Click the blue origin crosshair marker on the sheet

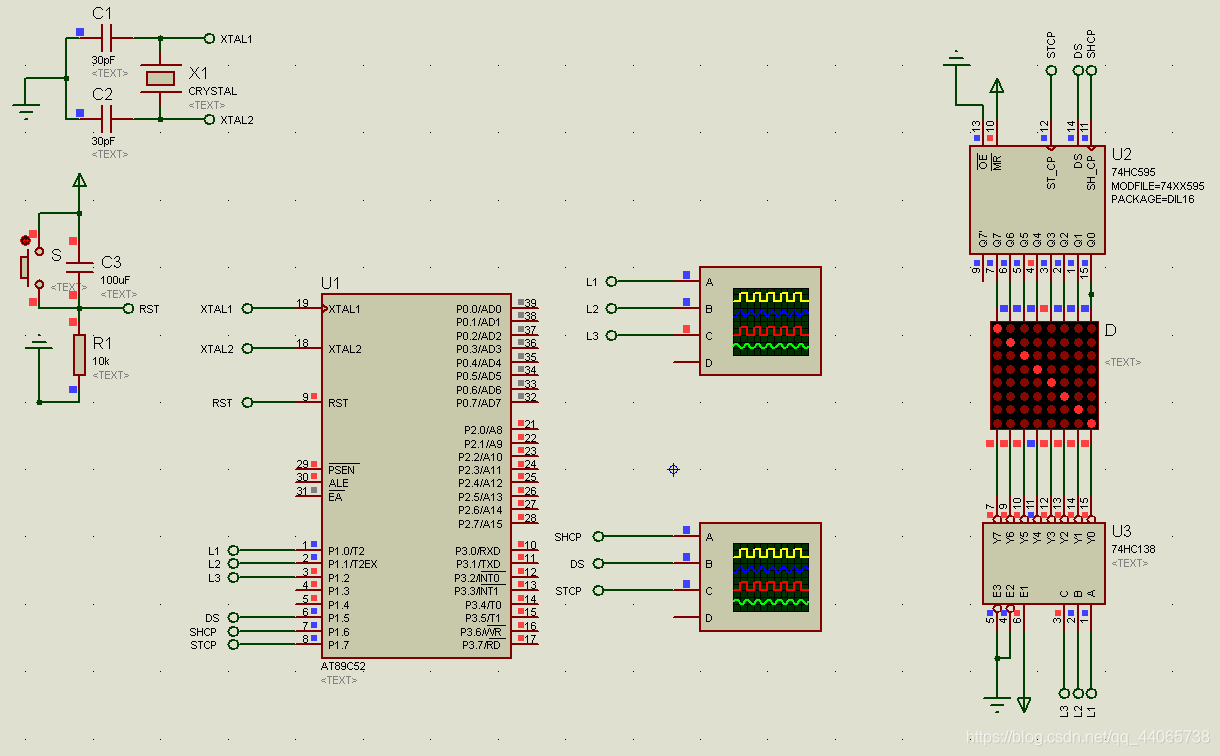click(x=673, y=469)
